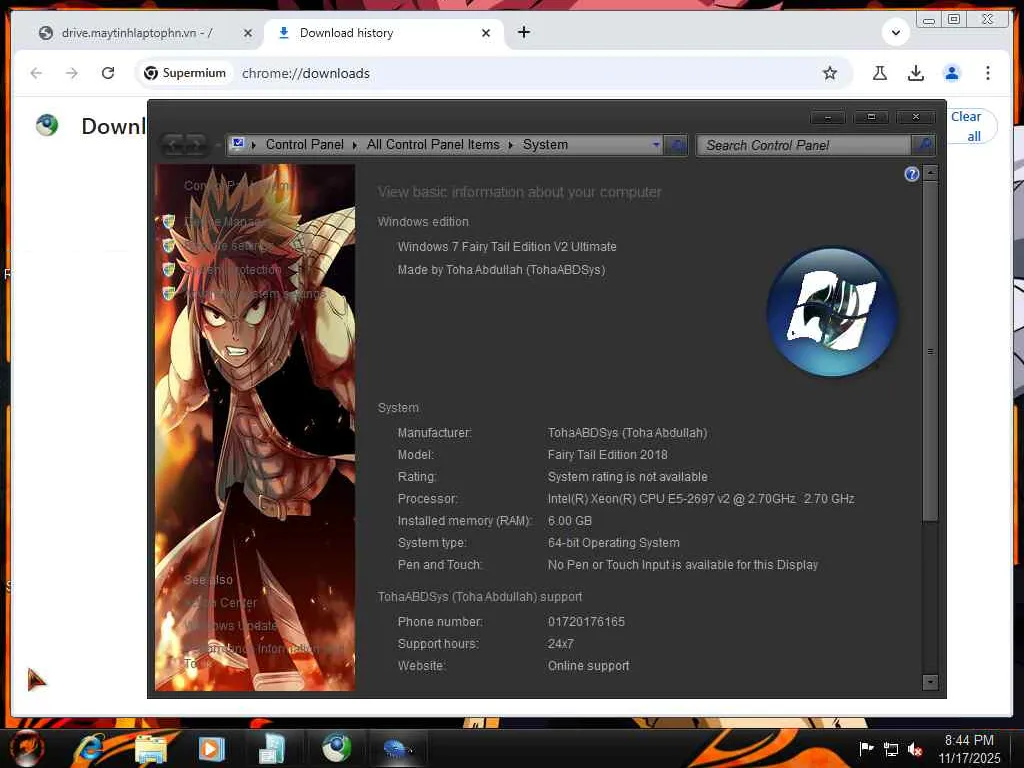Open the network tray icon

point(891,750)
